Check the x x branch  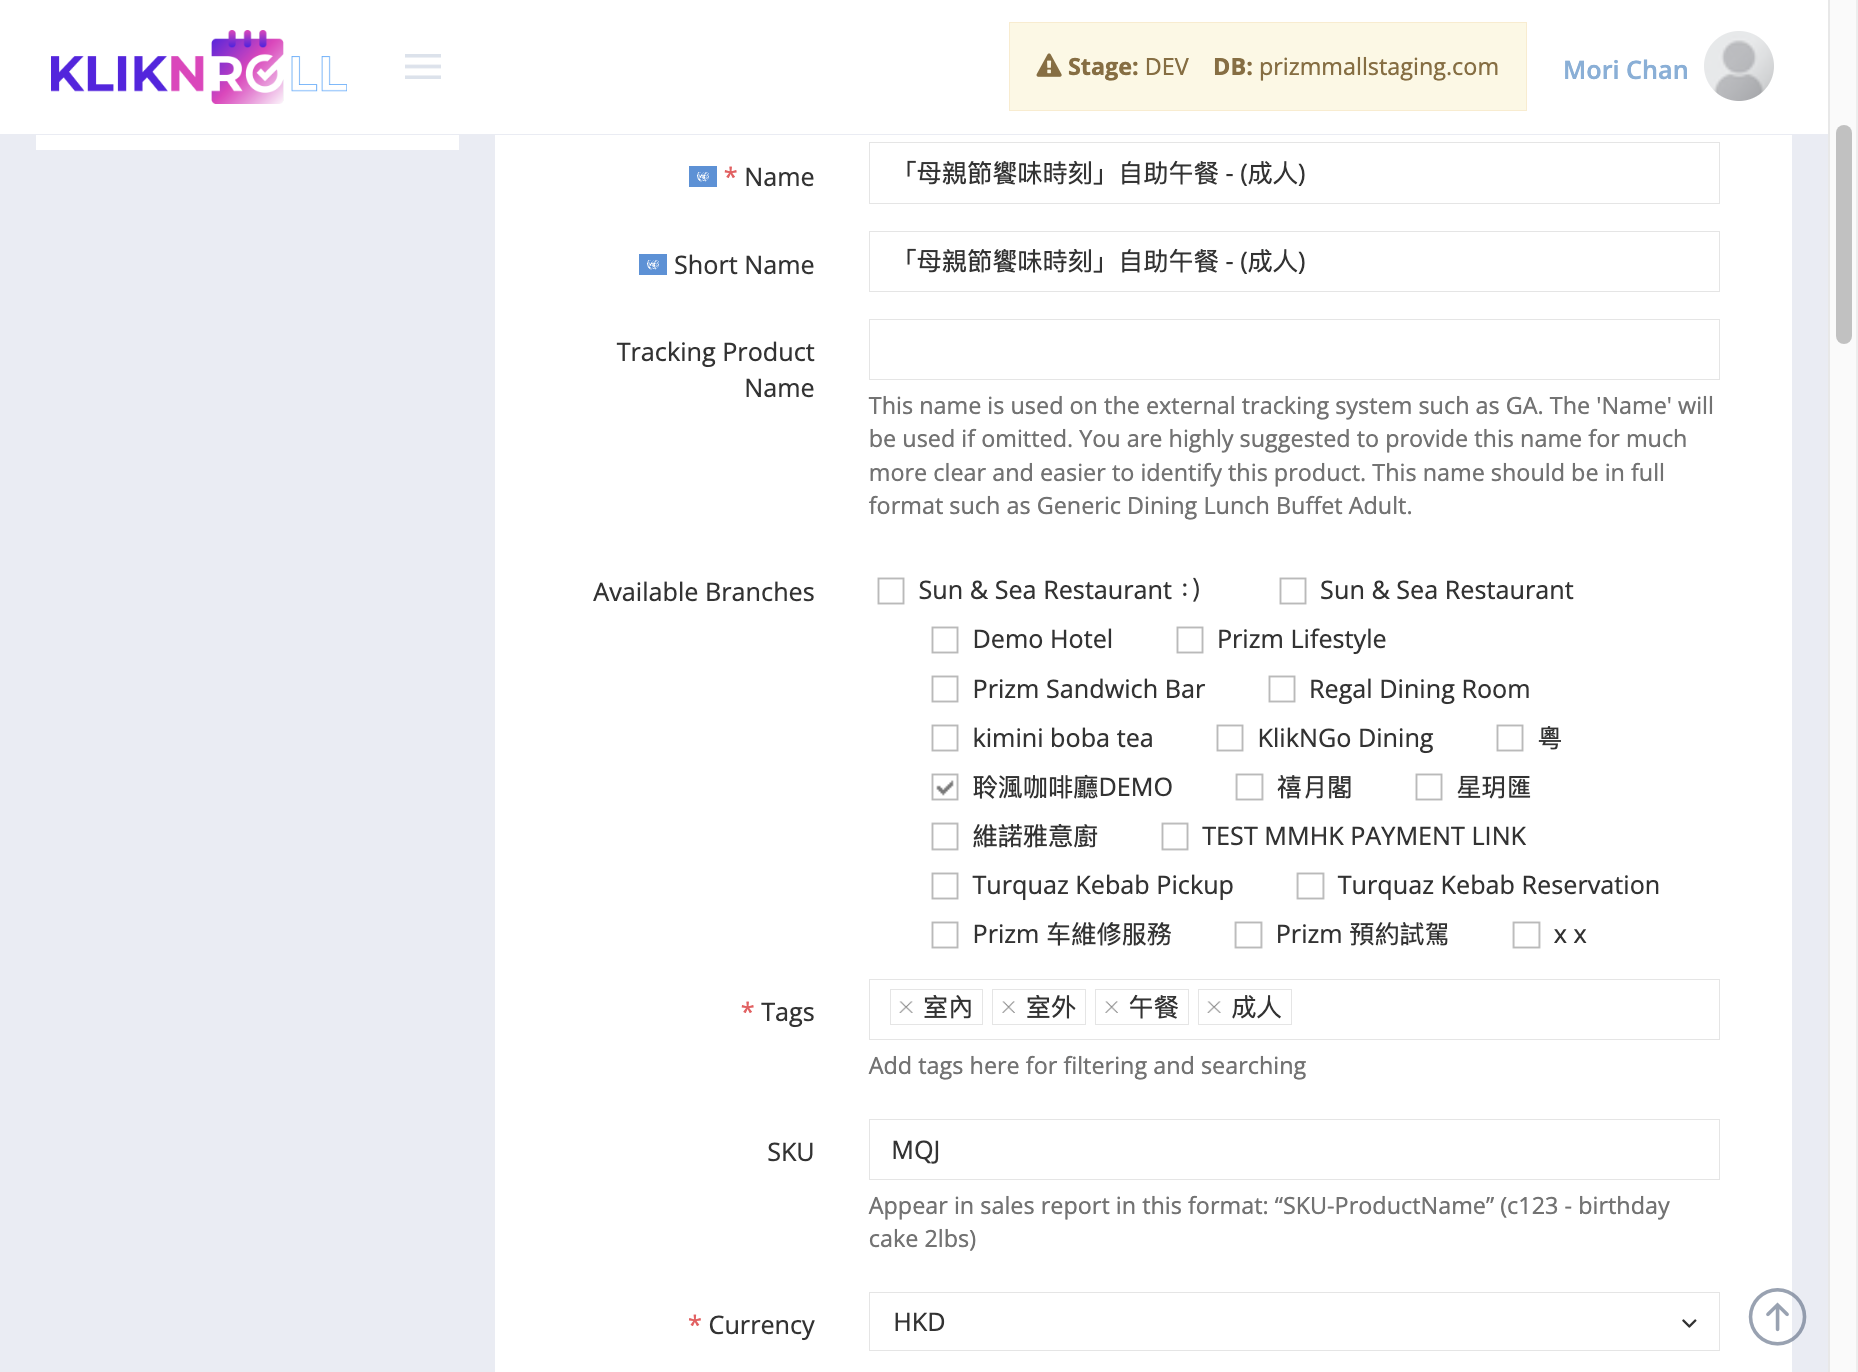point(1526,935)
